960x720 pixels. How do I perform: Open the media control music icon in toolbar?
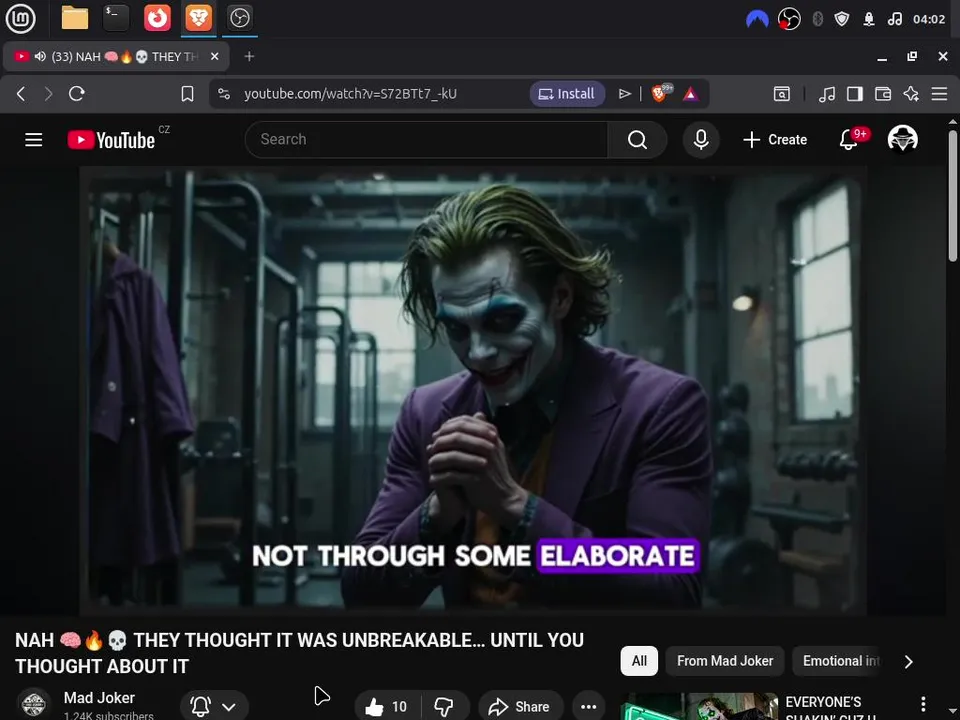827,94
